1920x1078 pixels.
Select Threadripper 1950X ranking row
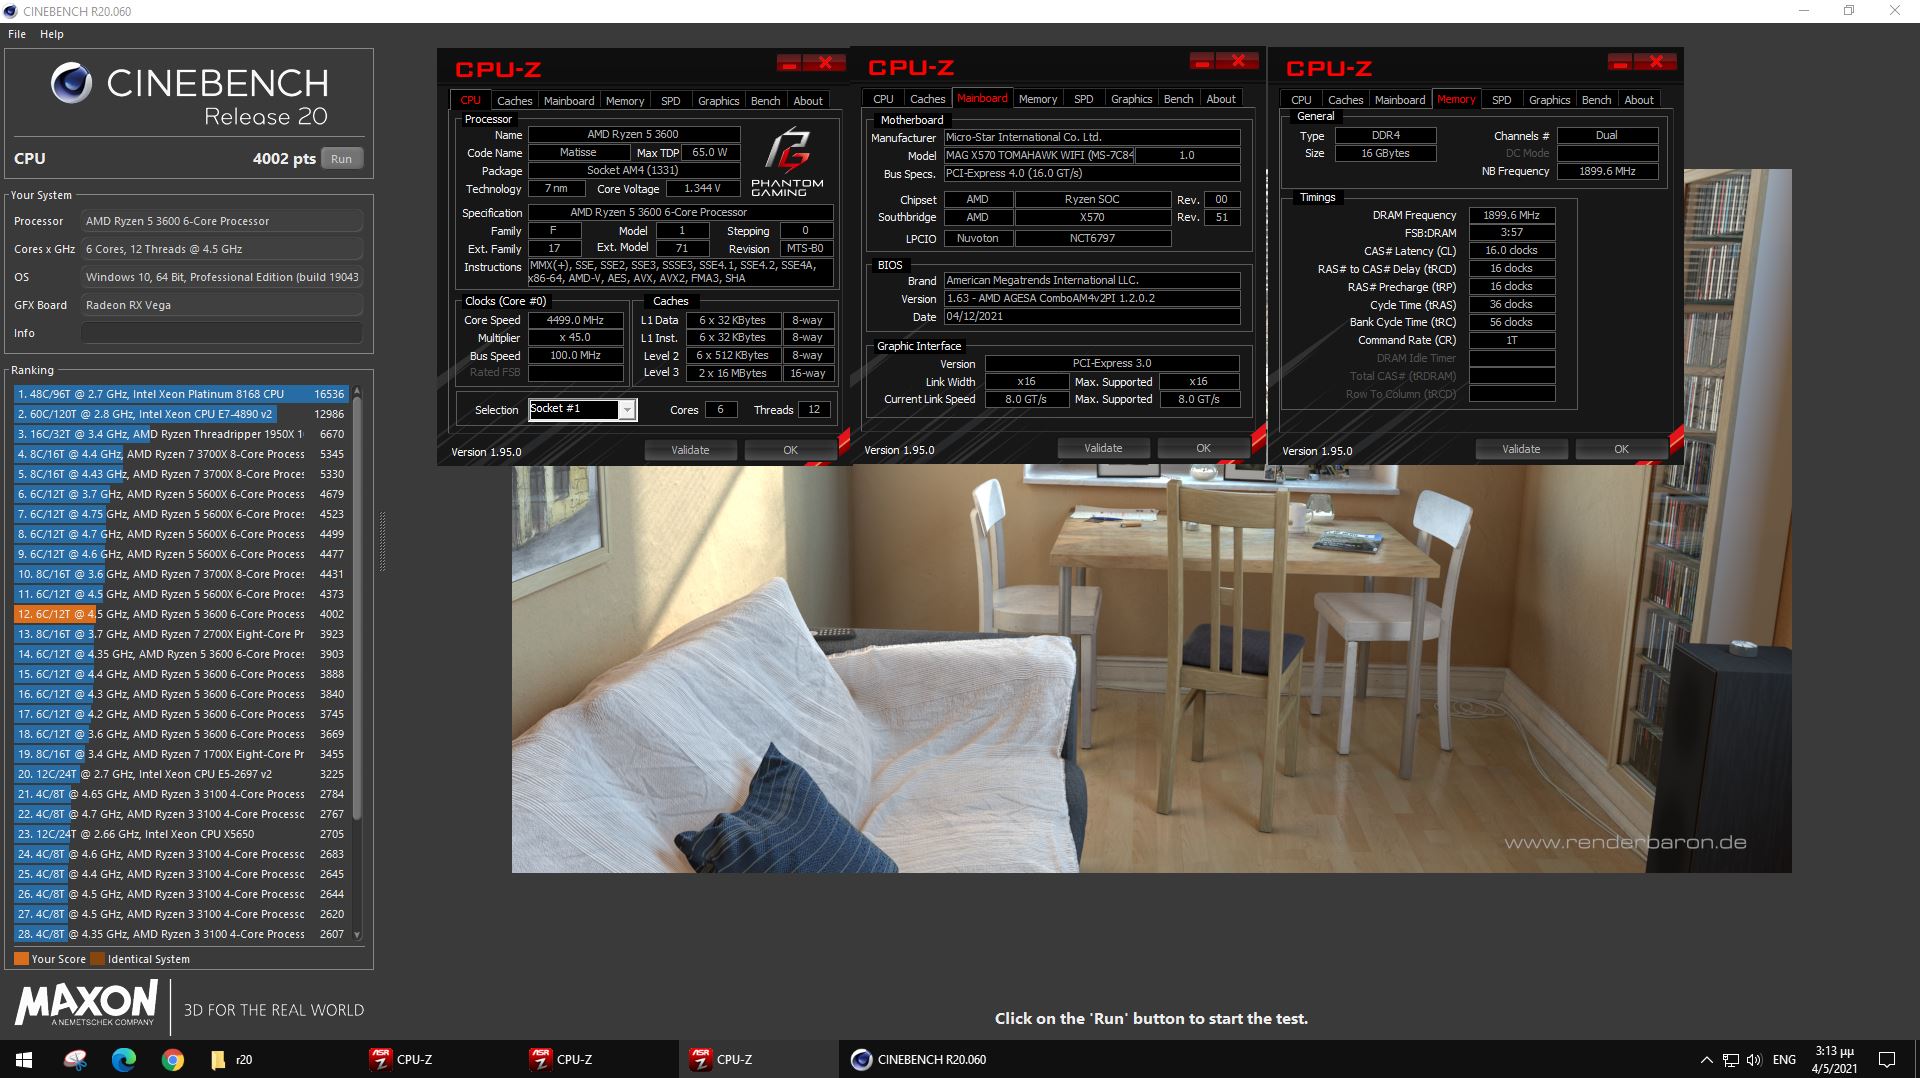point(180,434)
